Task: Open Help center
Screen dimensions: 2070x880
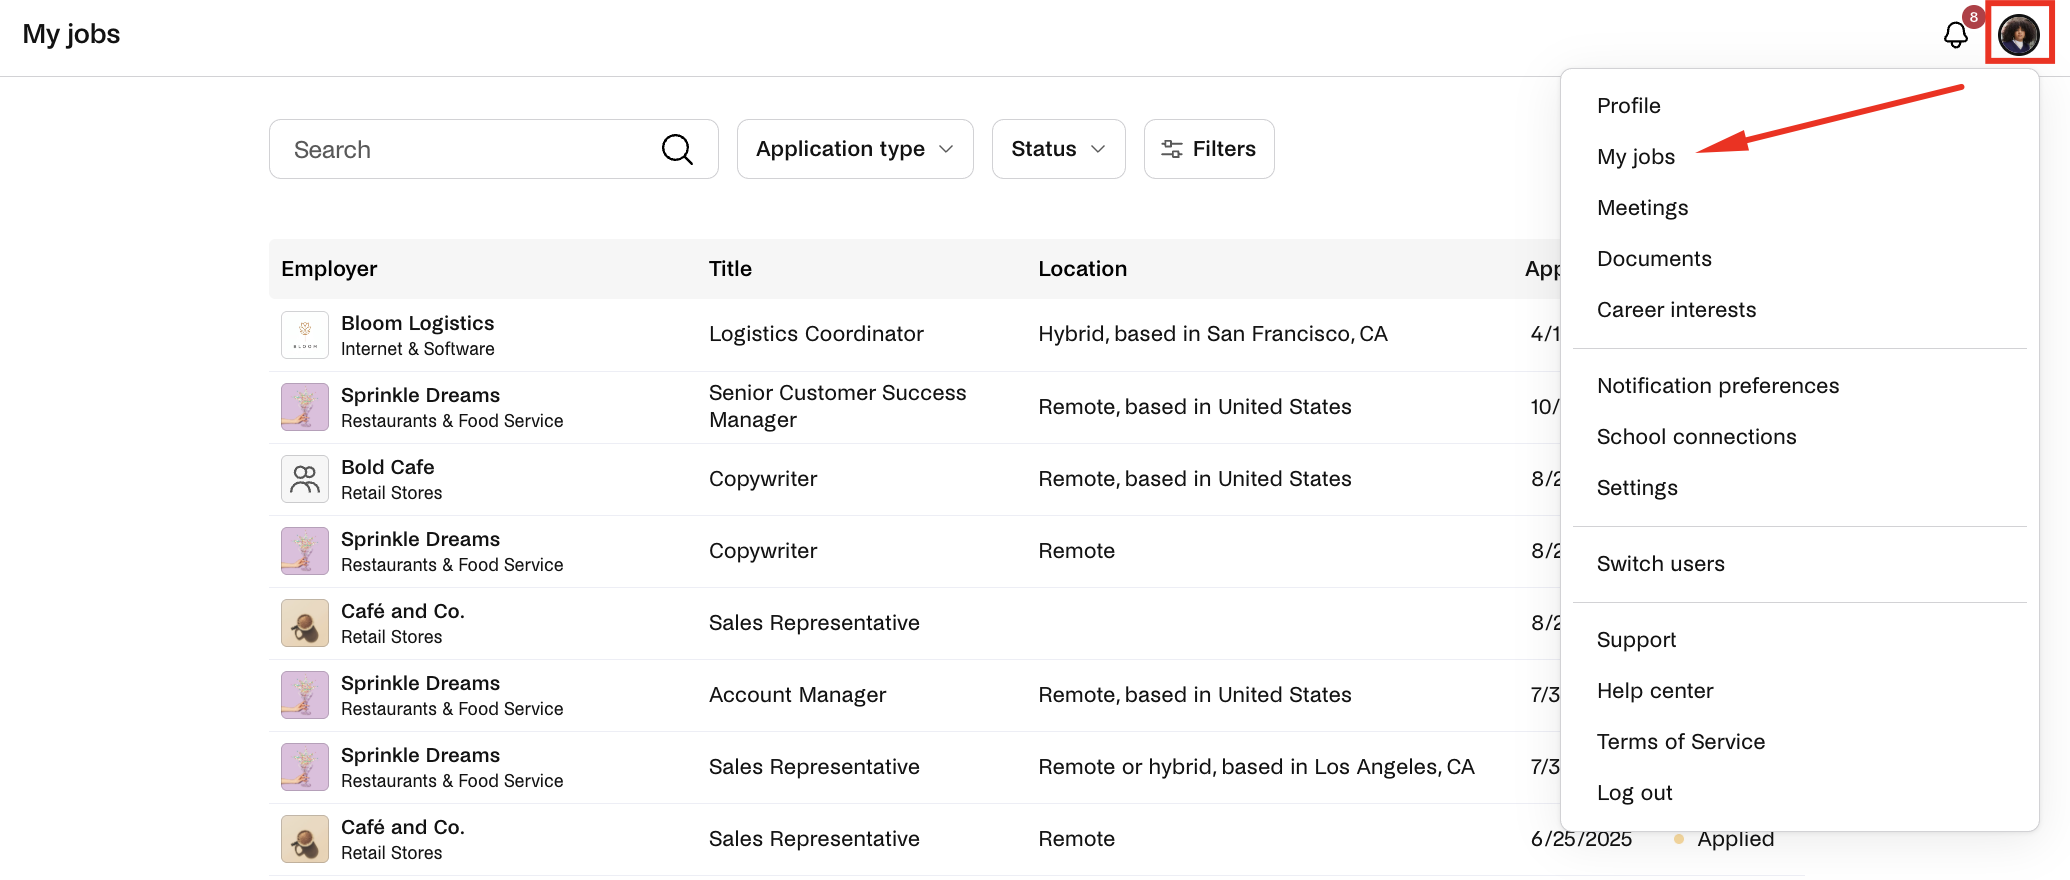Action: coord(1655,691)
